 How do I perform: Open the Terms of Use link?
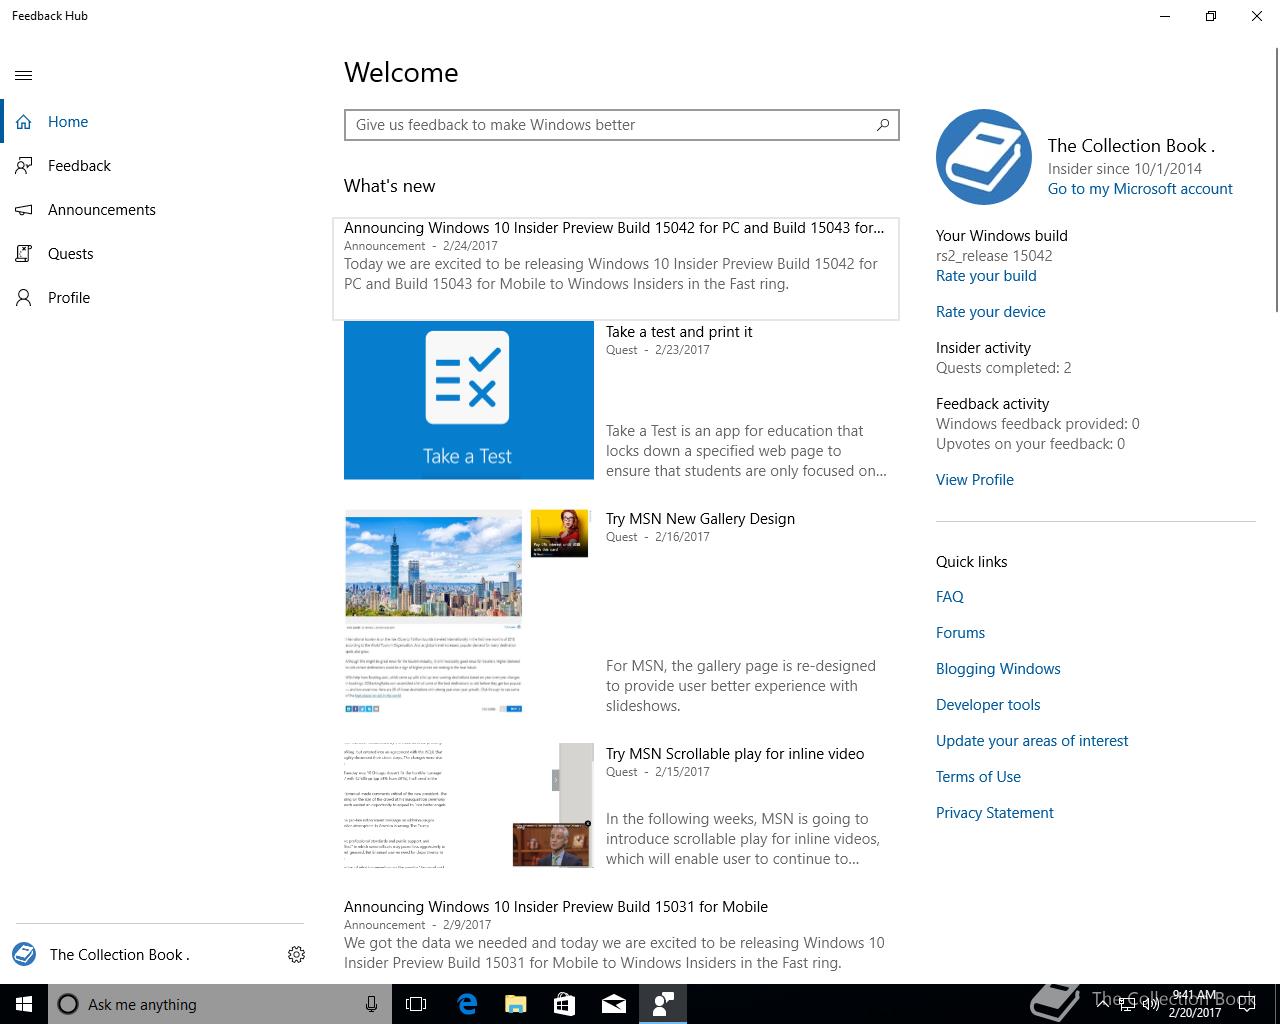[x=978, y=777]
